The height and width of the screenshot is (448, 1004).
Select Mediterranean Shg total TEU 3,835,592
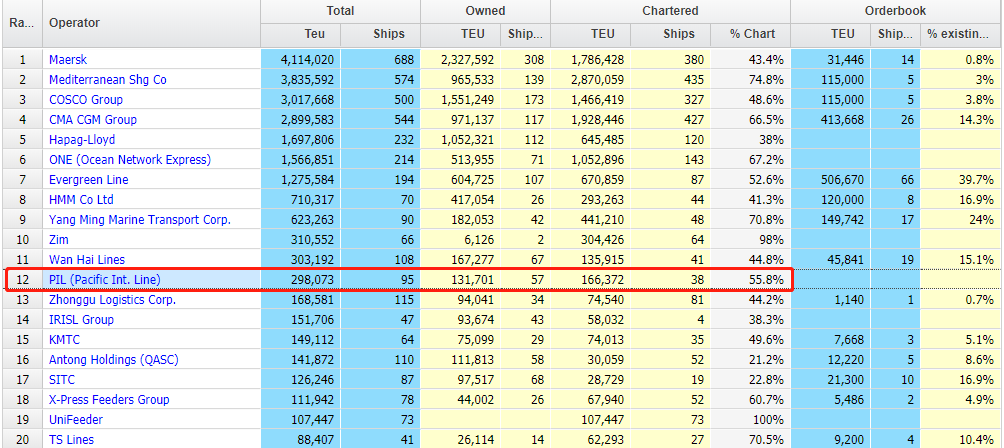[x=307, y=80]
